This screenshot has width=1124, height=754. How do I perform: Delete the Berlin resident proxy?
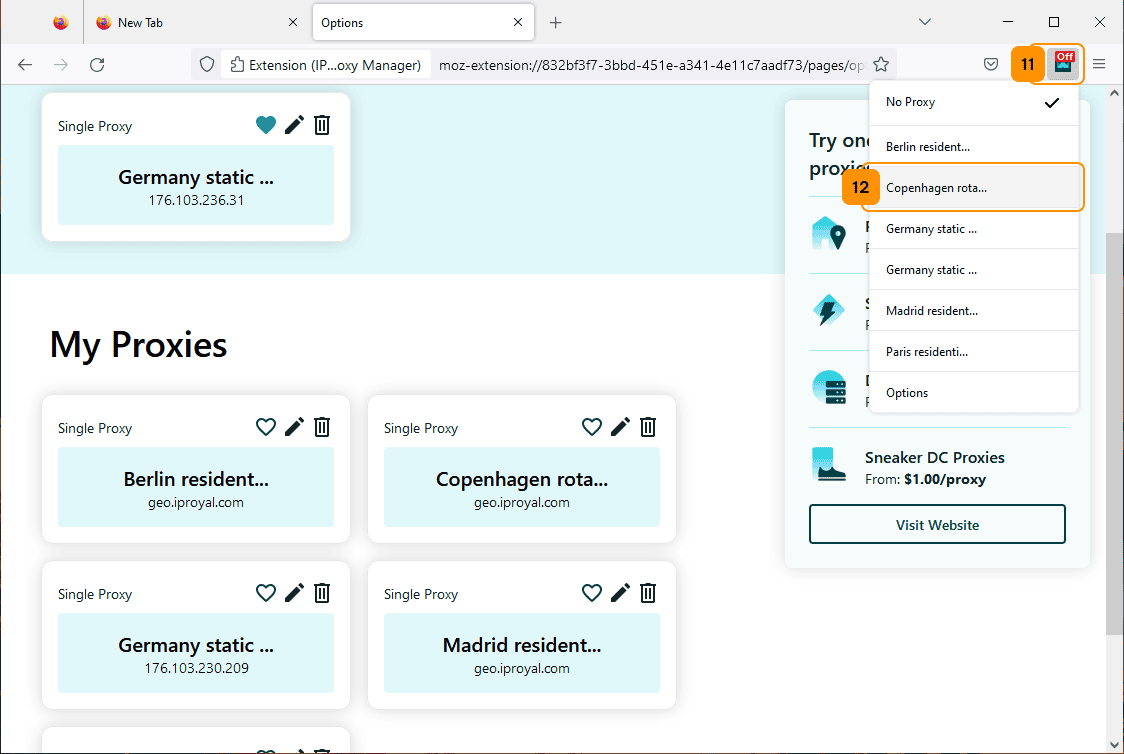point(322,427)
